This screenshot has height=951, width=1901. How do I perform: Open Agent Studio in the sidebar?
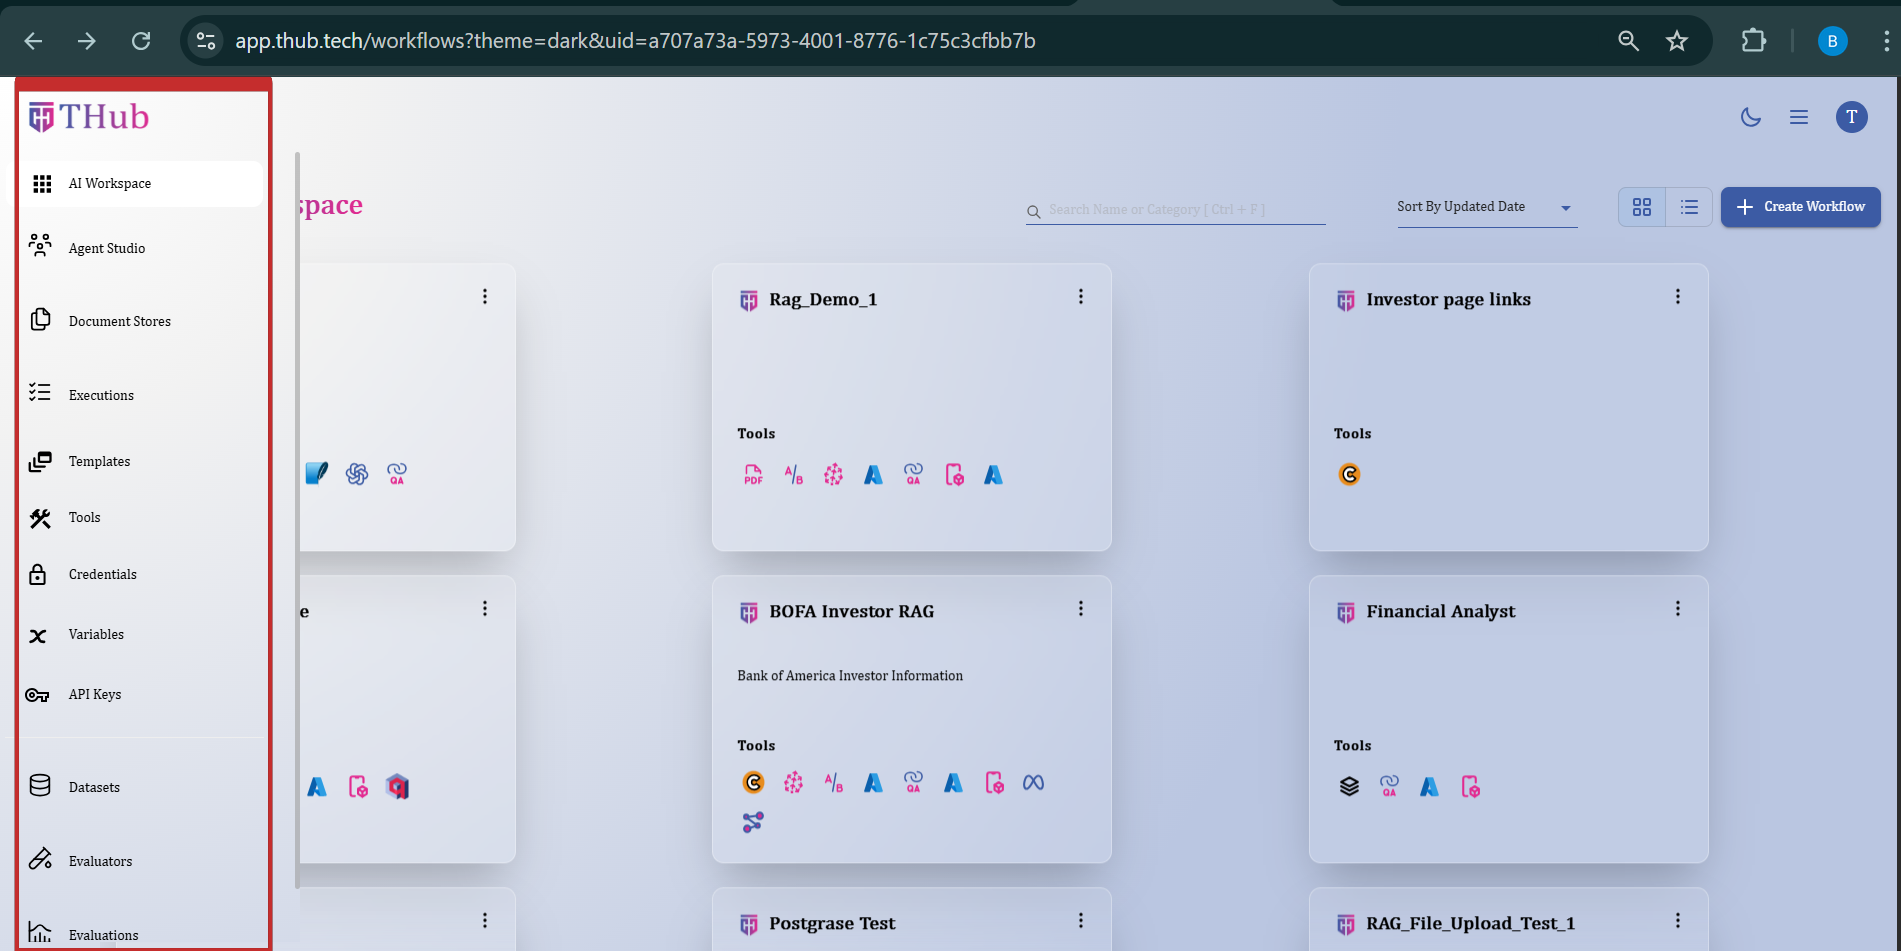pos(107,248)
